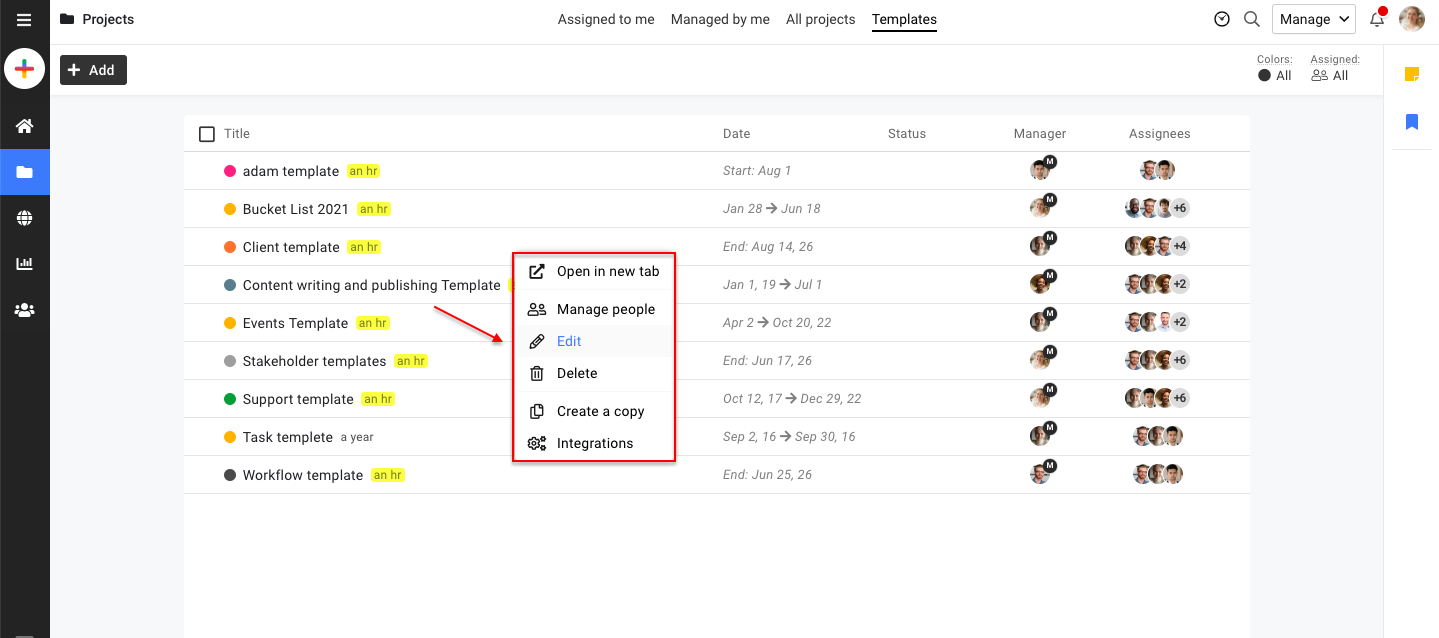Open the Support template project
This screenshot has height=638, width=1439.
298,399
